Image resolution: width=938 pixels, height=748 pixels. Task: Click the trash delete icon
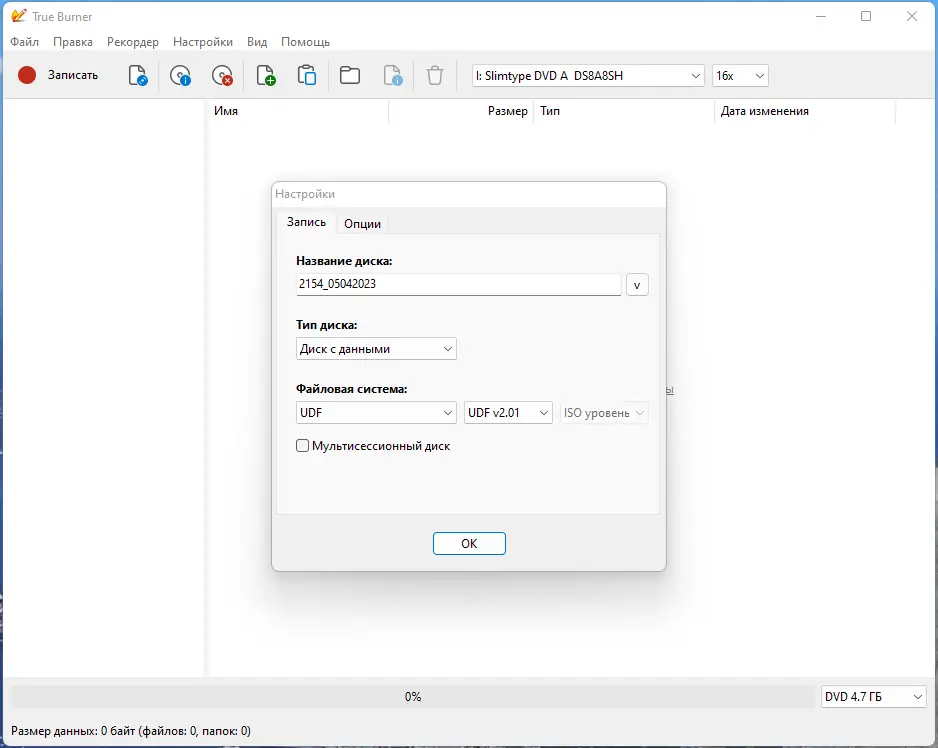tap(434, 75)
